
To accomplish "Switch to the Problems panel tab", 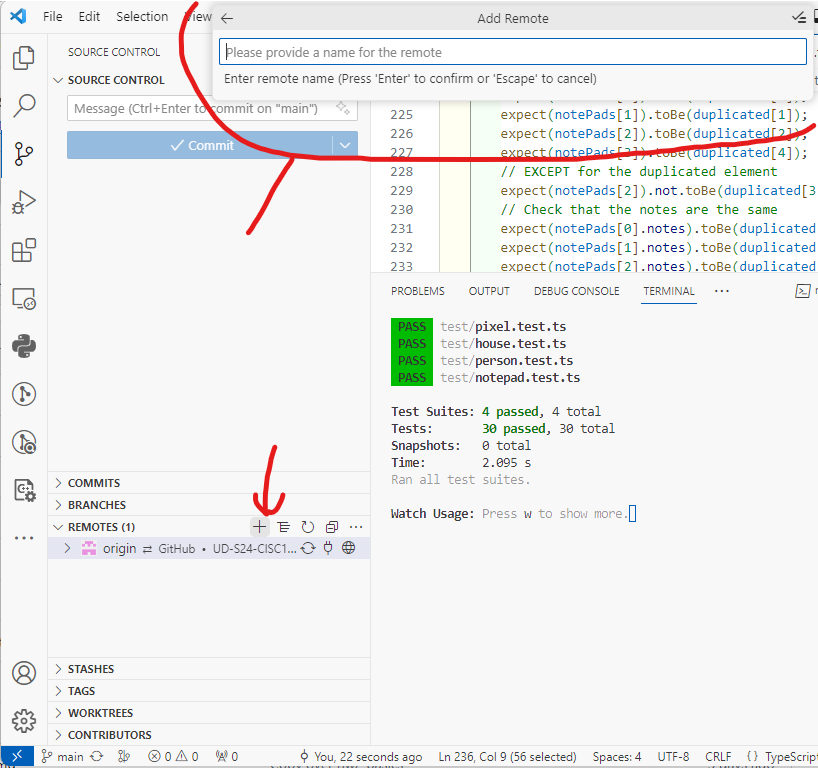I will [417, 291].
